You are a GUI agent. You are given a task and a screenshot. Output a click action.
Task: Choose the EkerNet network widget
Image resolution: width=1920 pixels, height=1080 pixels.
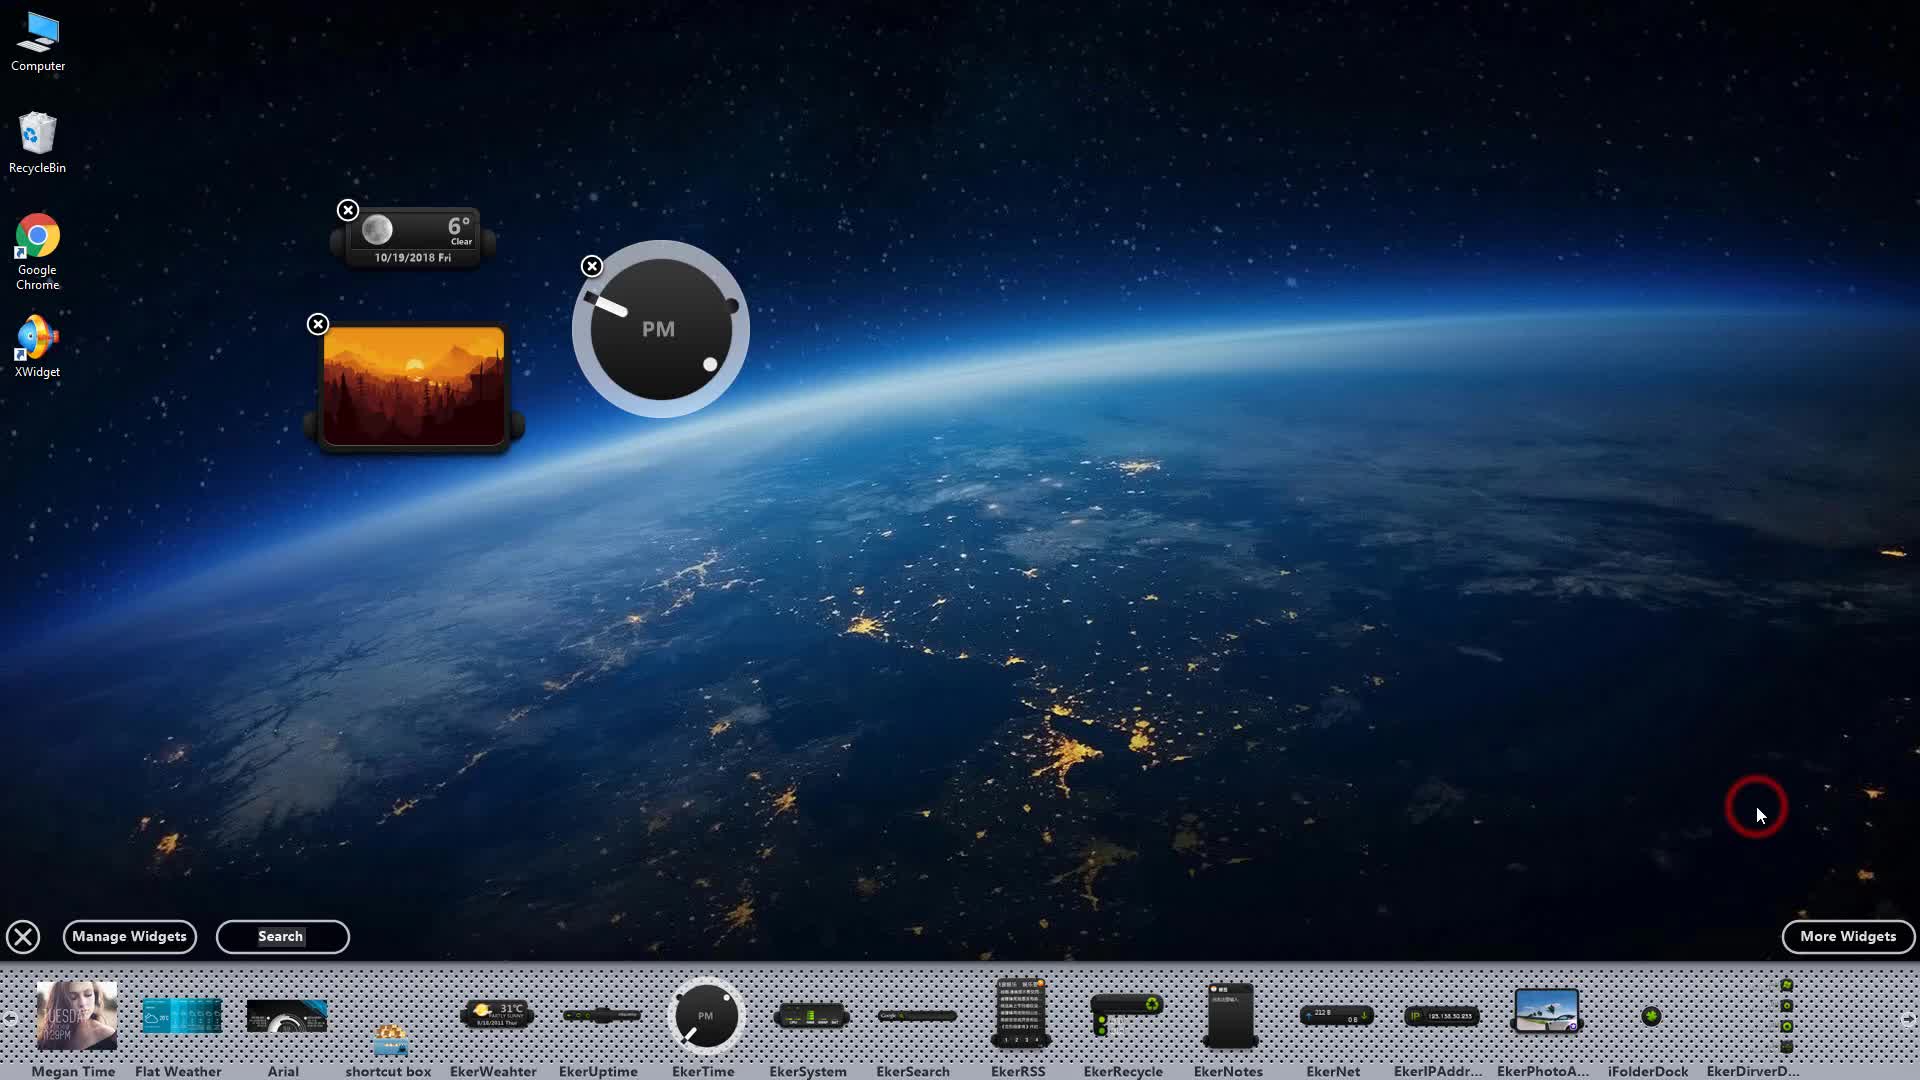[x=1335, y=1016]
